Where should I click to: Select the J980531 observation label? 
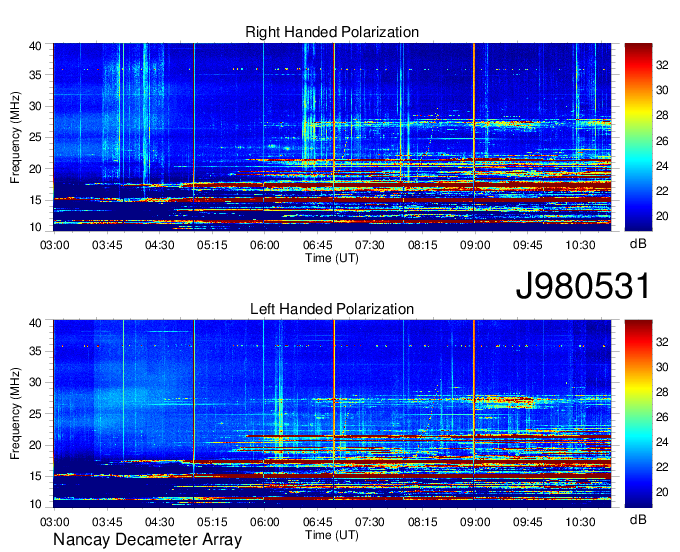583,286
